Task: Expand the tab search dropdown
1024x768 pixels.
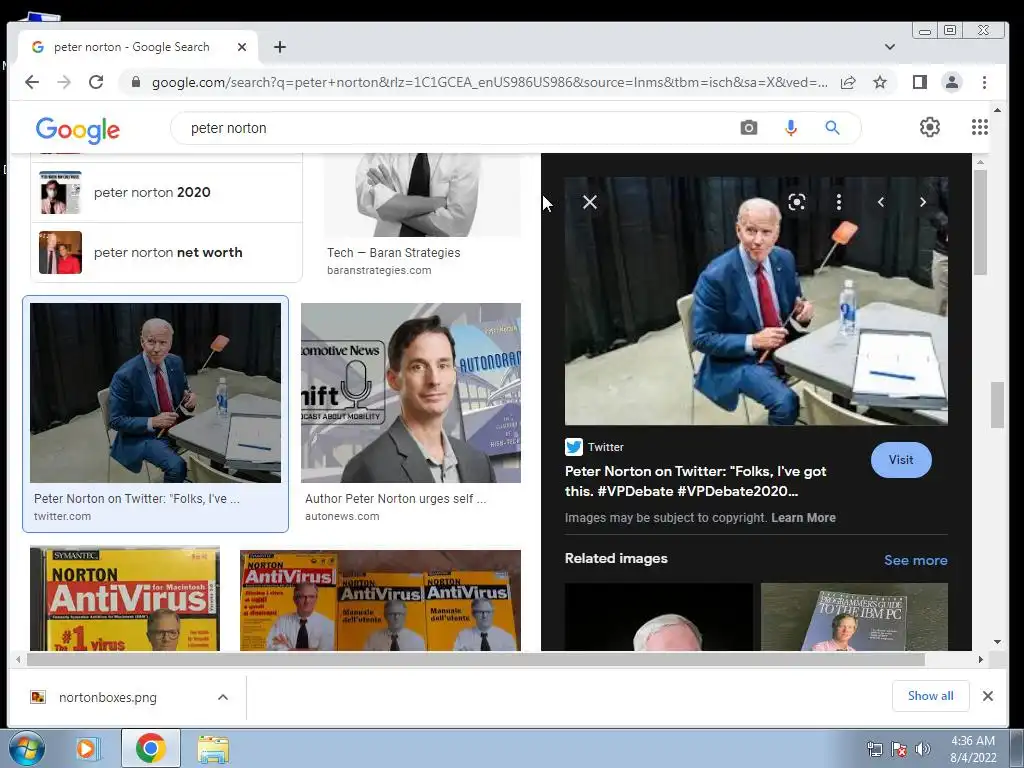Action: pyautogui.click(x=889, y=47)
